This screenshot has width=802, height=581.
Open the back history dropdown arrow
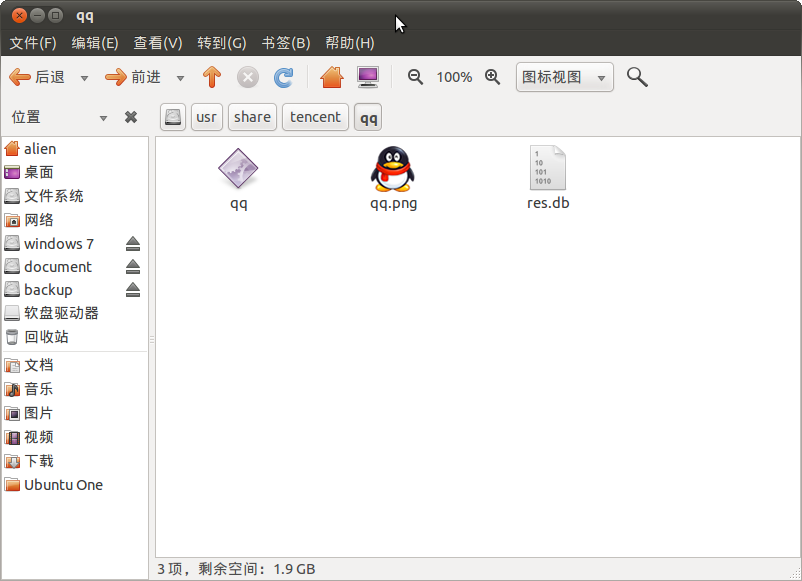pyautogui.click(x=84, y=78)
